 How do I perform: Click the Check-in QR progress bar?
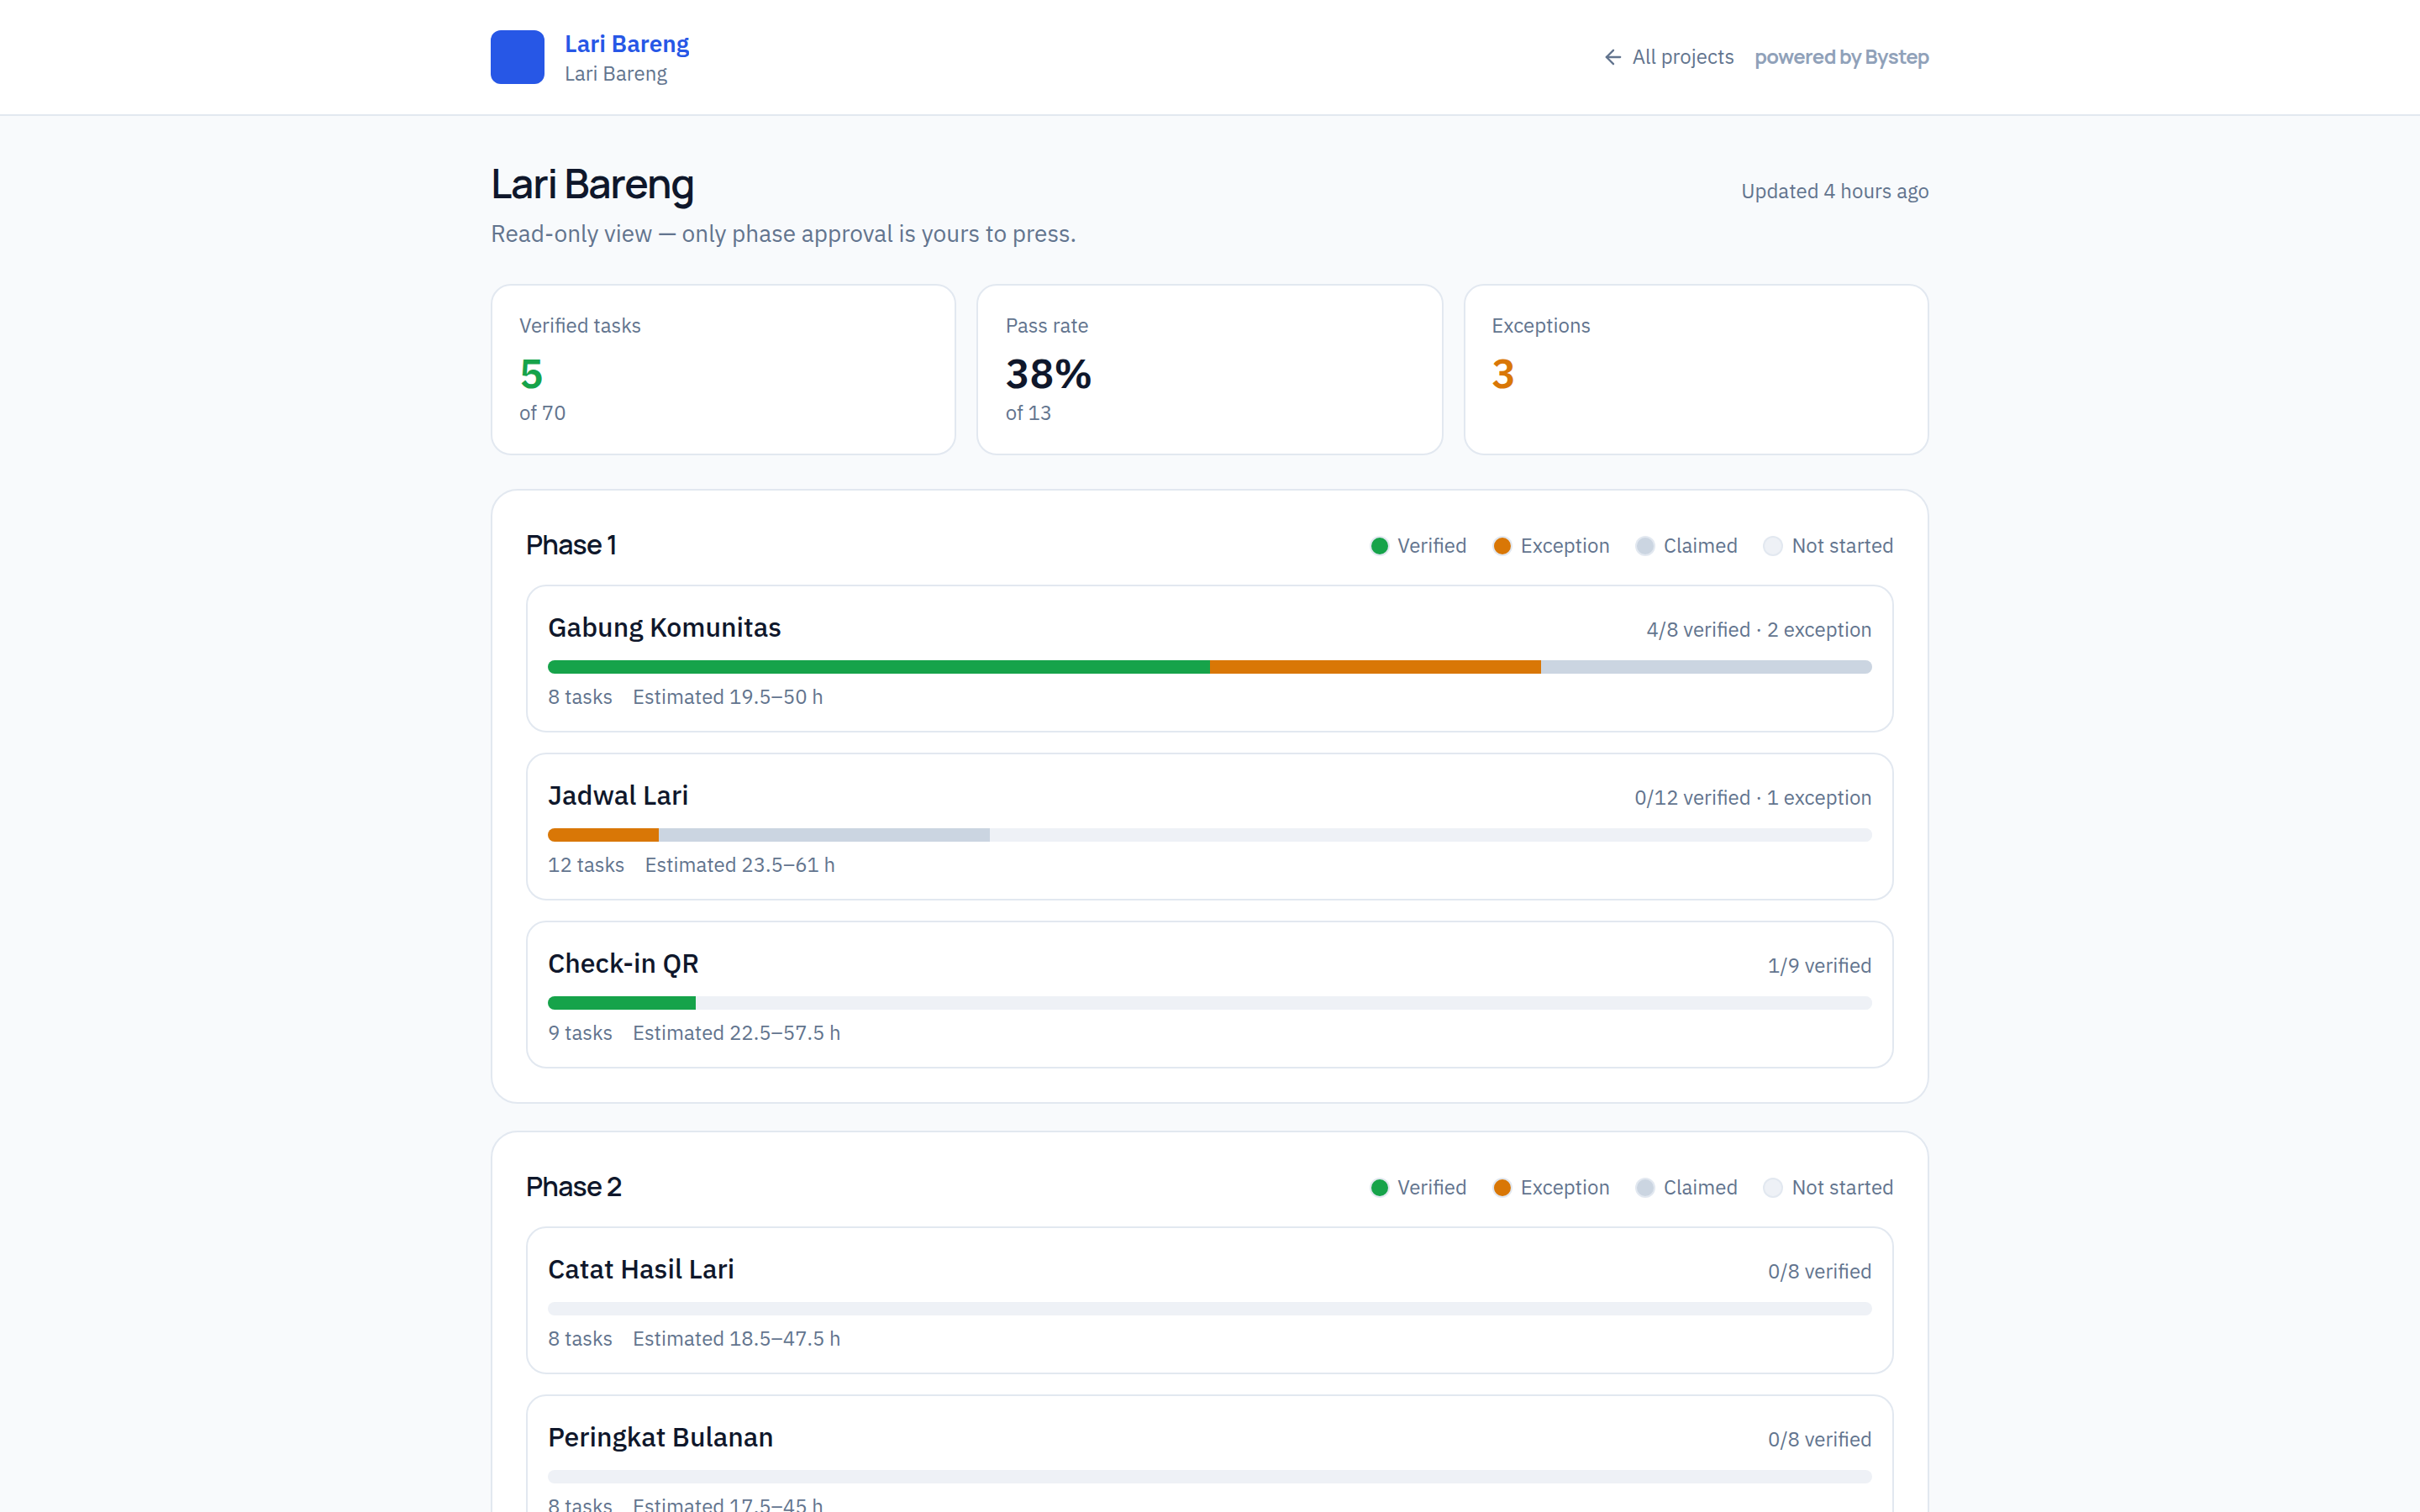click(x=1209, y=1003)
